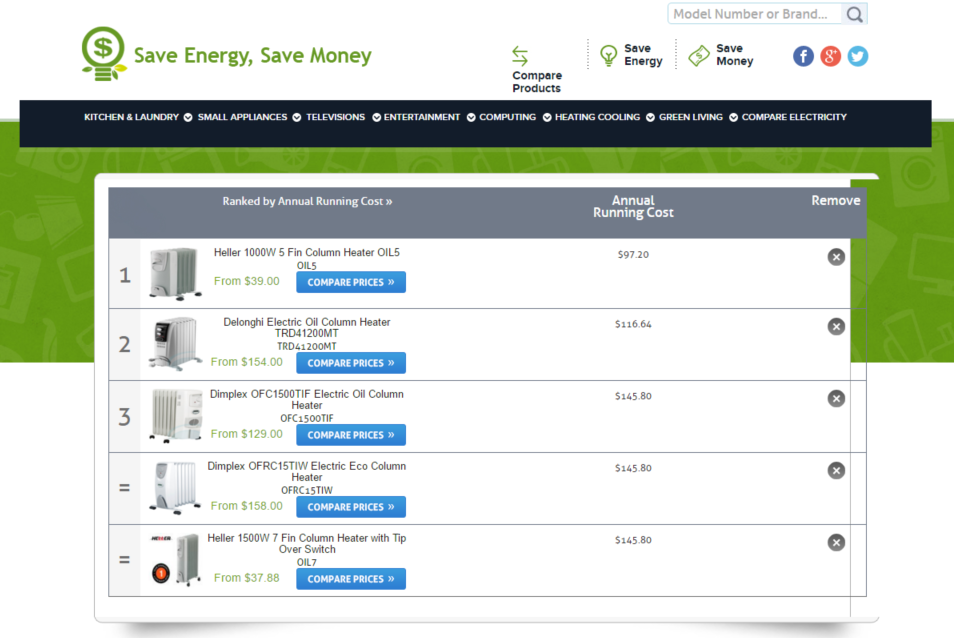This screenshot has width=954, height=638.
Task: Focus the Model Number or Brand search field
Action: [x=754, y=14]
